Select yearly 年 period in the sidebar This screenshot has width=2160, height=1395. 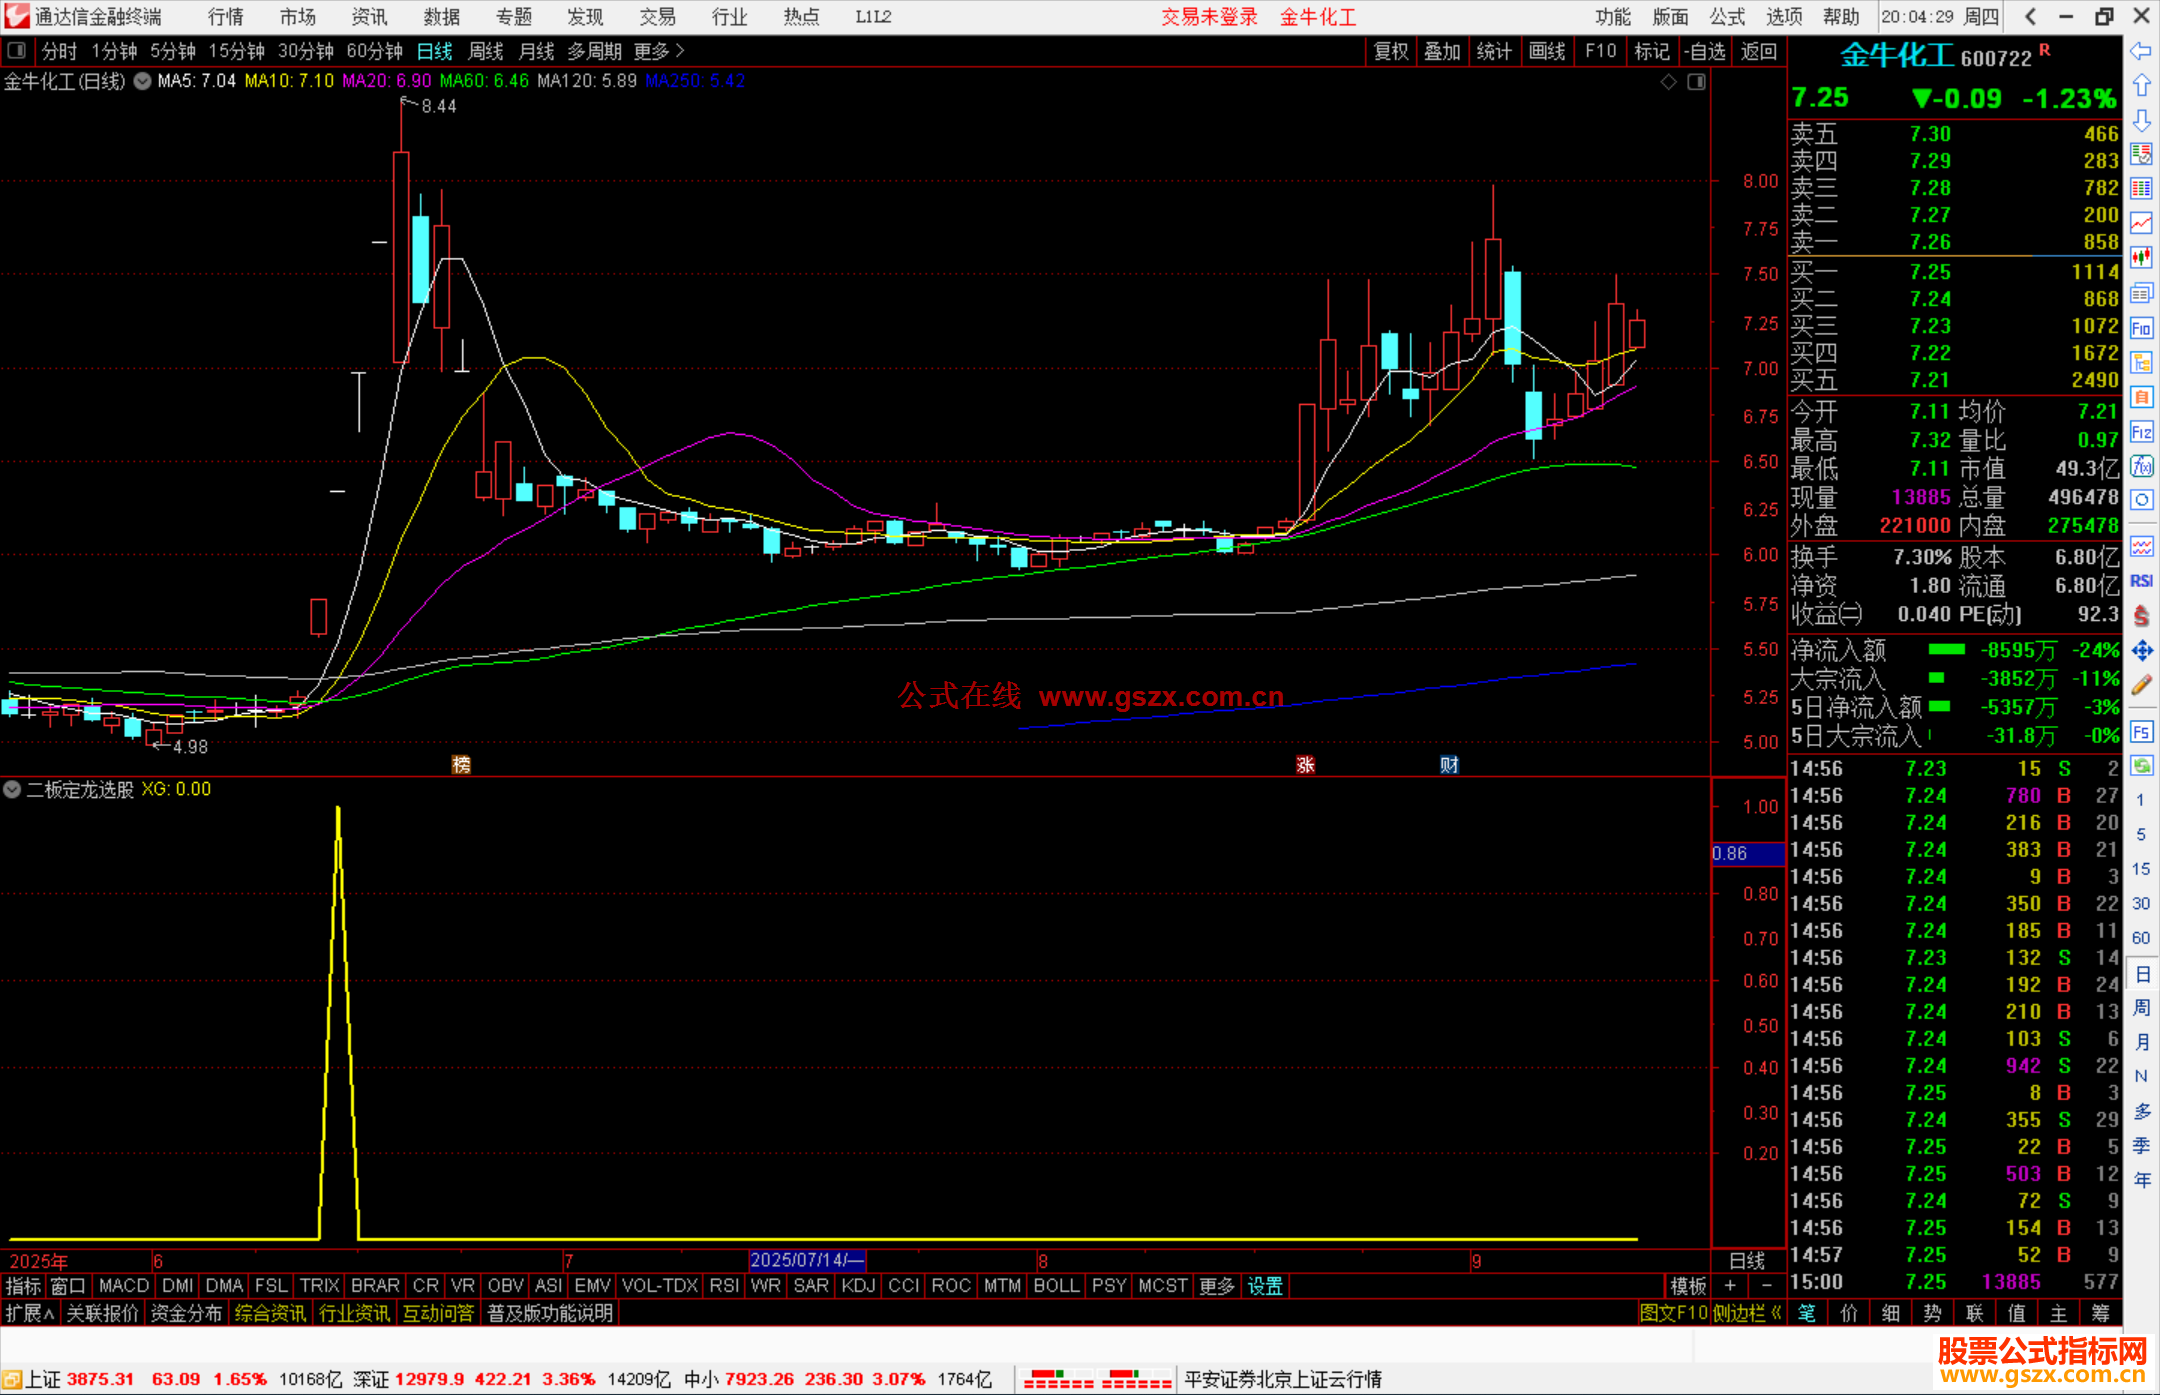point(2142,1180)
